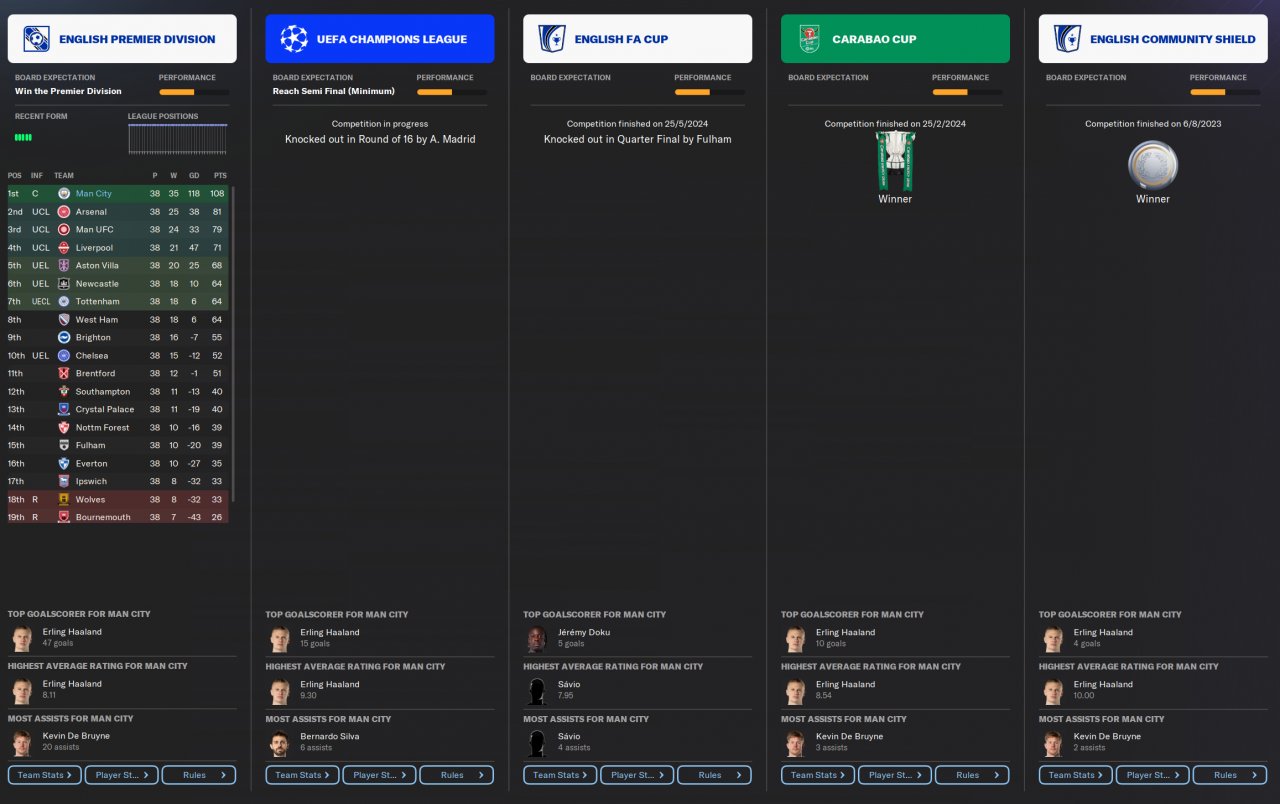Click the Carabao Cup trophy image
Image resolution: width=1280 pixels, height=804 pixels.
click(x=895, y=160)
